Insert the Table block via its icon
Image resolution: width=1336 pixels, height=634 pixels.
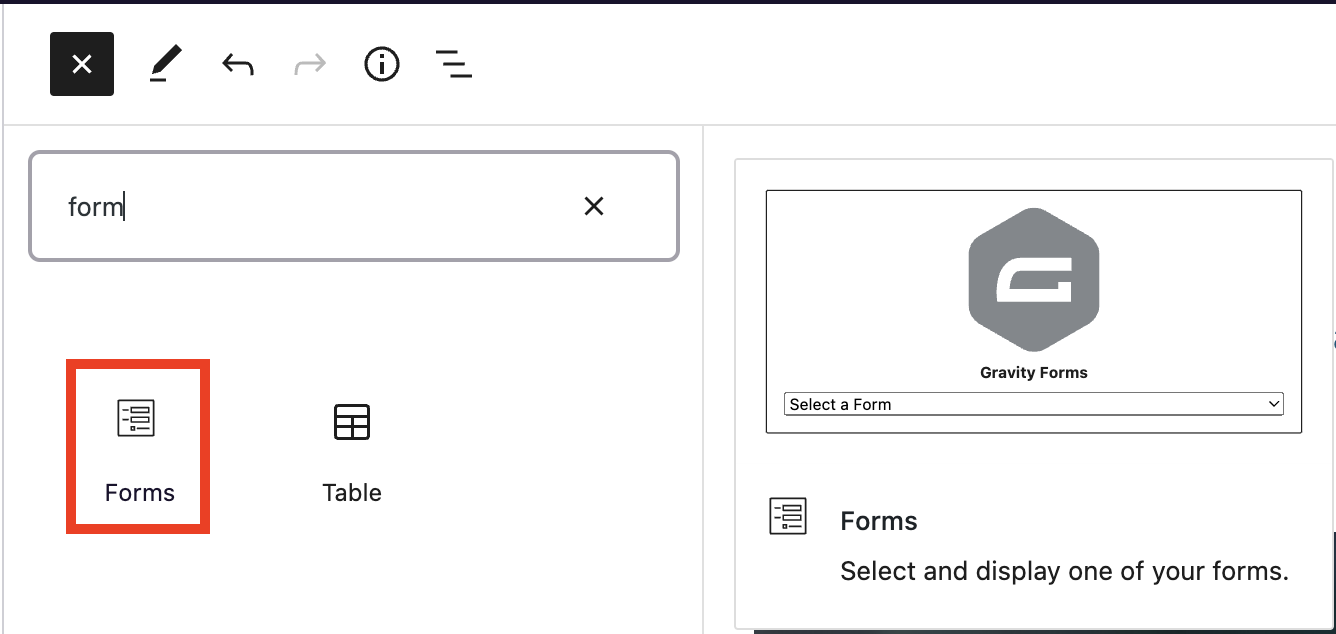click(351, 422)
